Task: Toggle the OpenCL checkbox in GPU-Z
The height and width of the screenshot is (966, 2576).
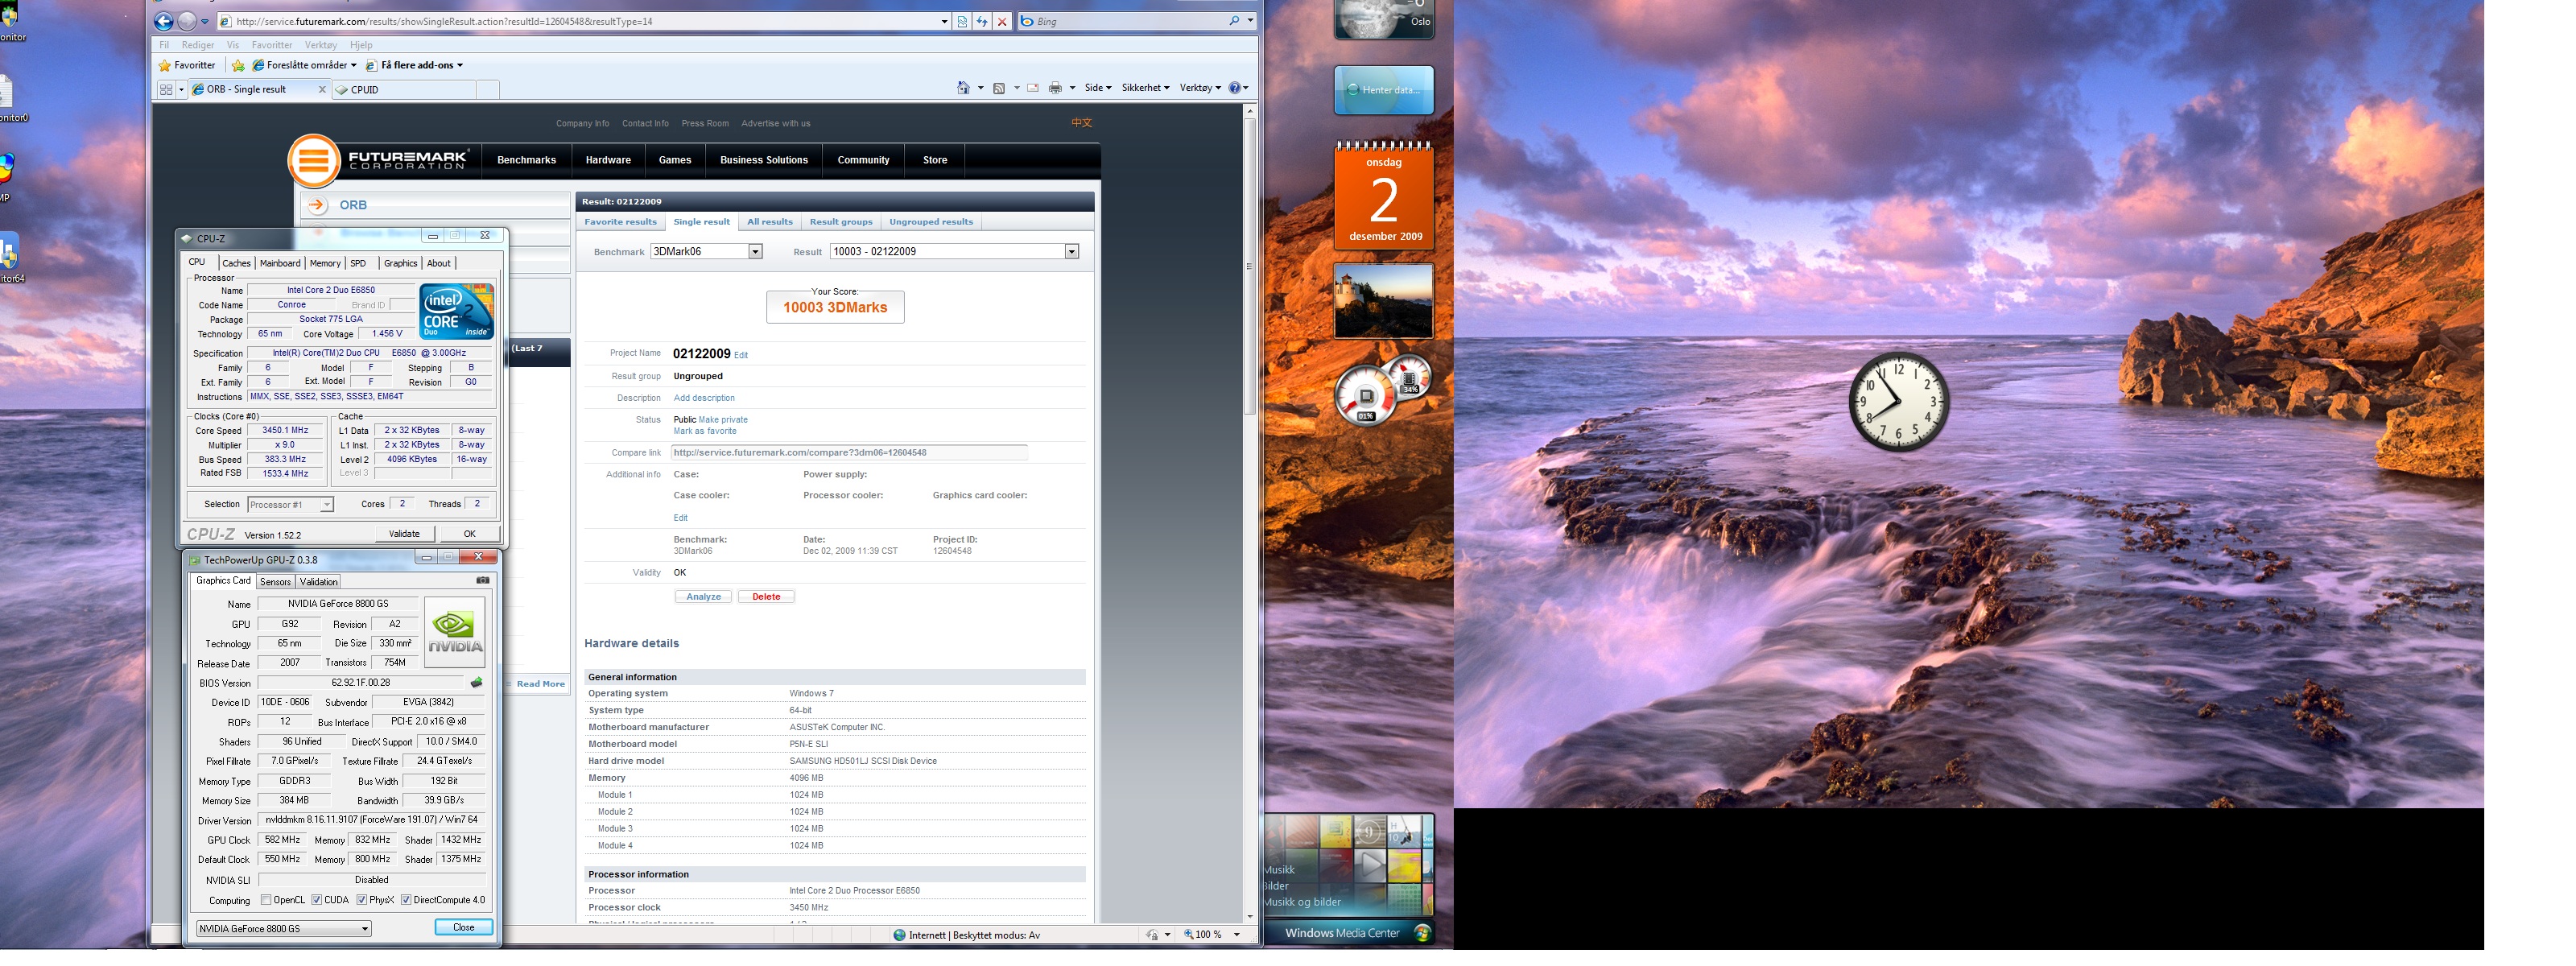Action: click(266, 900)
